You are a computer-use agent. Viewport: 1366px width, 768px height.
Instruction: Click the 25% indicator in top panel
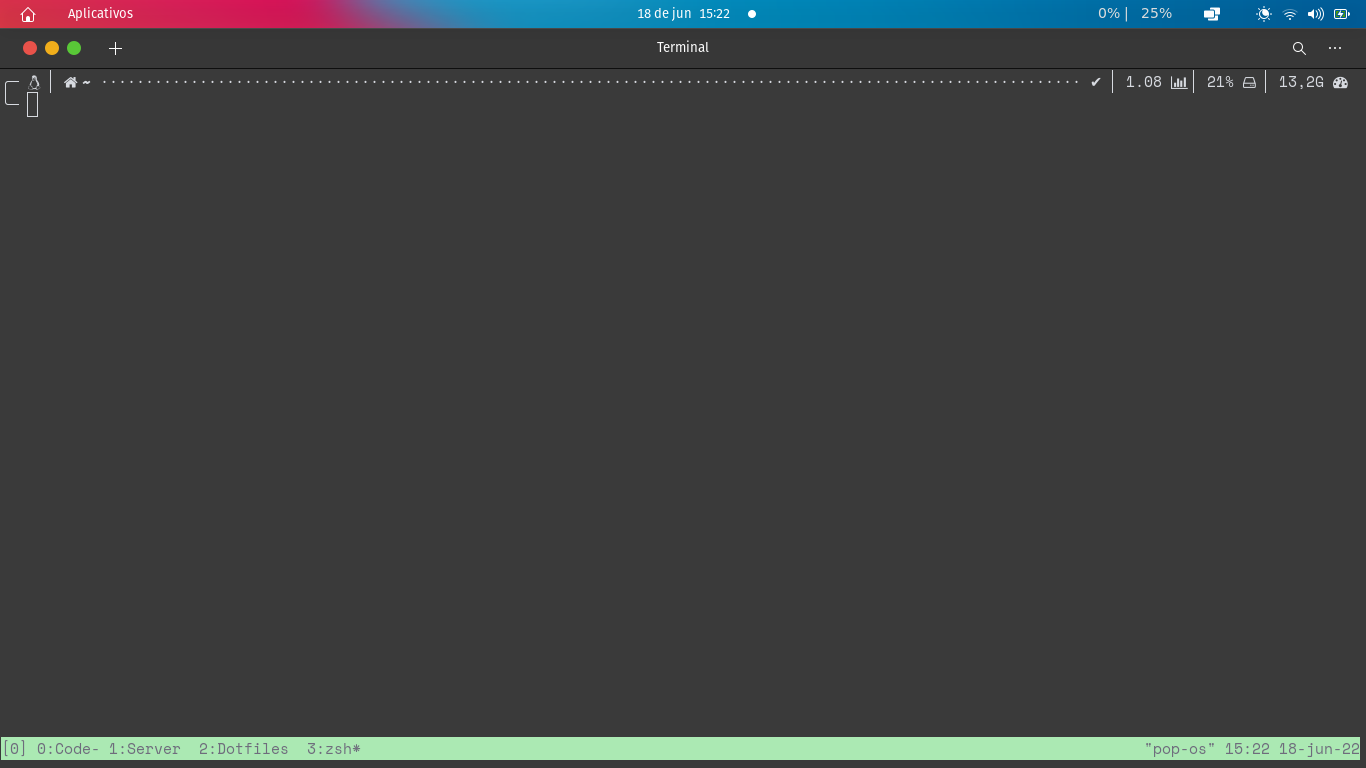pyautogui.click(x=1156, y=14)
